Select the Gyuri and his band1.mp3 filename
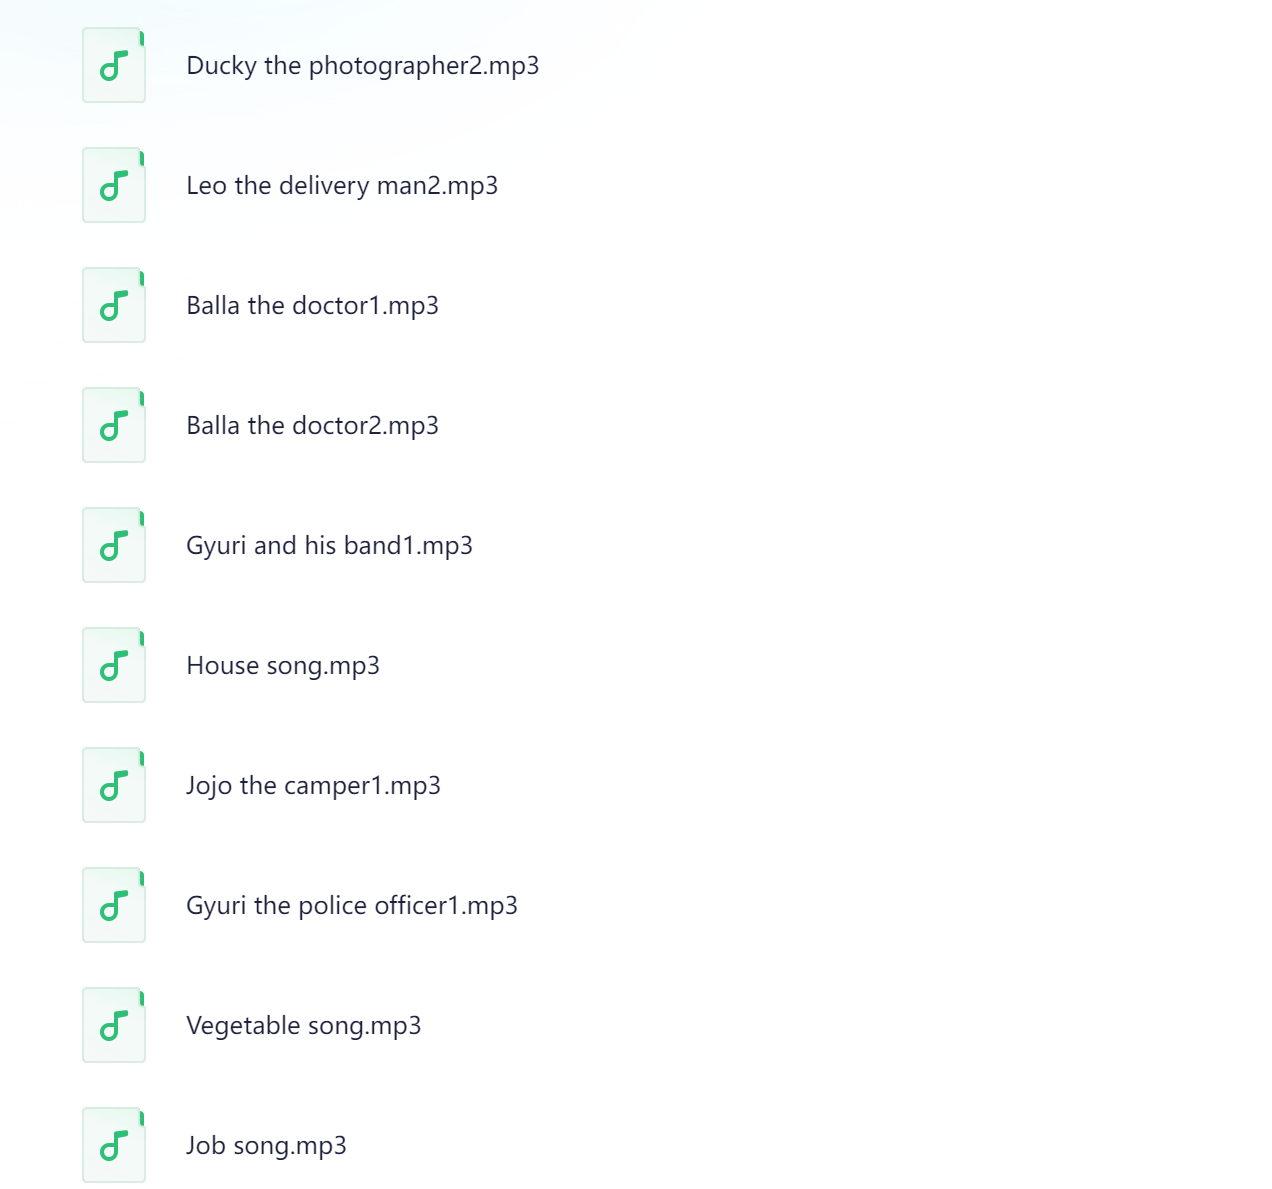Viewport: 1272px width, 1189px height. 330,546
